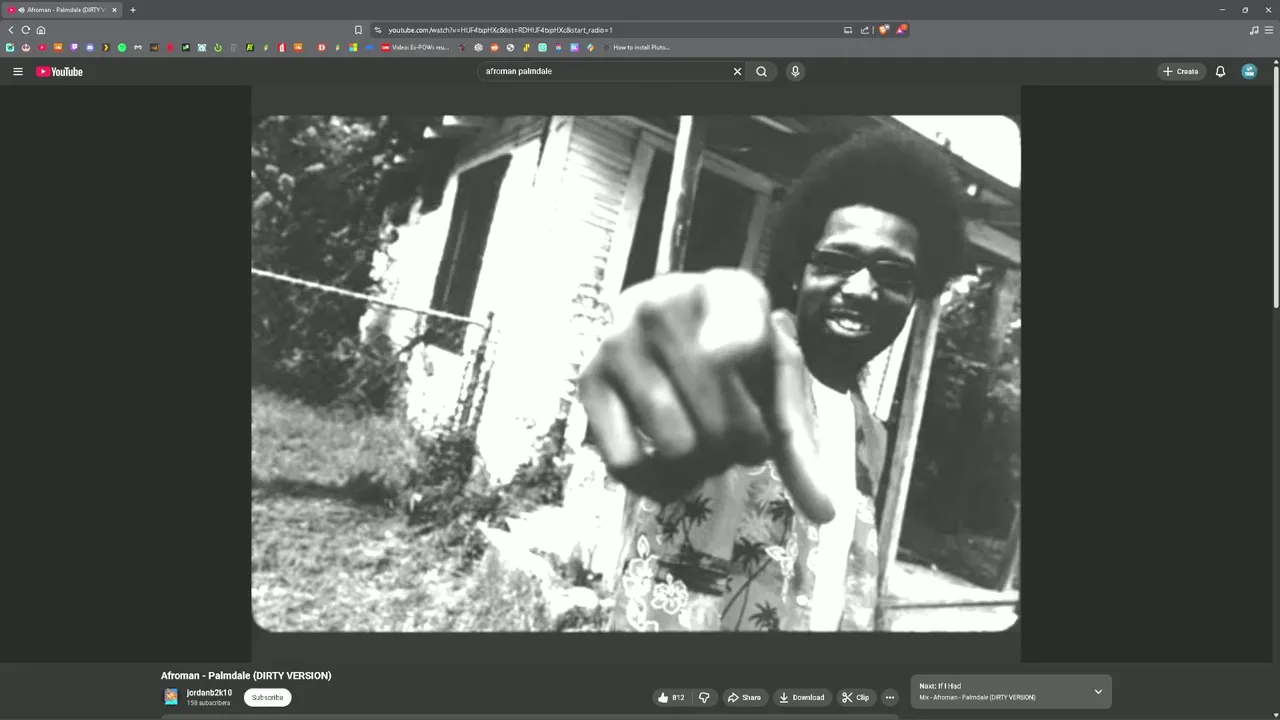Viewport: 1280px width, 720px height.
Task: Open a new tab with the plus button
Action: (133, 10)
